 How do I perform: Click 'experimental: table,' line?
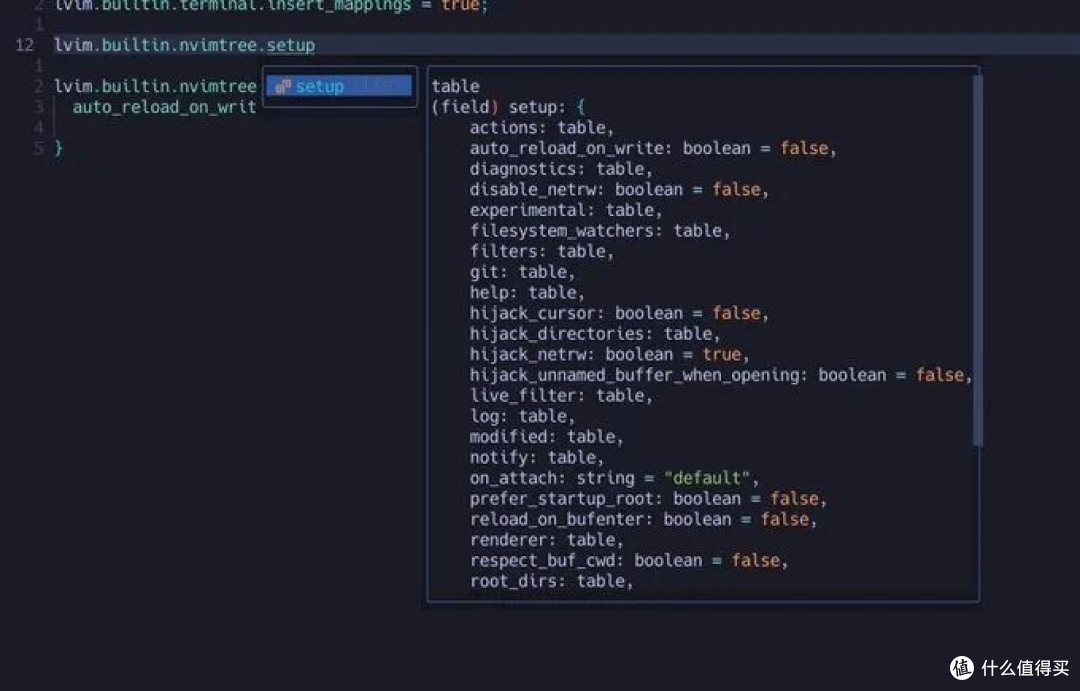[565, 210]
